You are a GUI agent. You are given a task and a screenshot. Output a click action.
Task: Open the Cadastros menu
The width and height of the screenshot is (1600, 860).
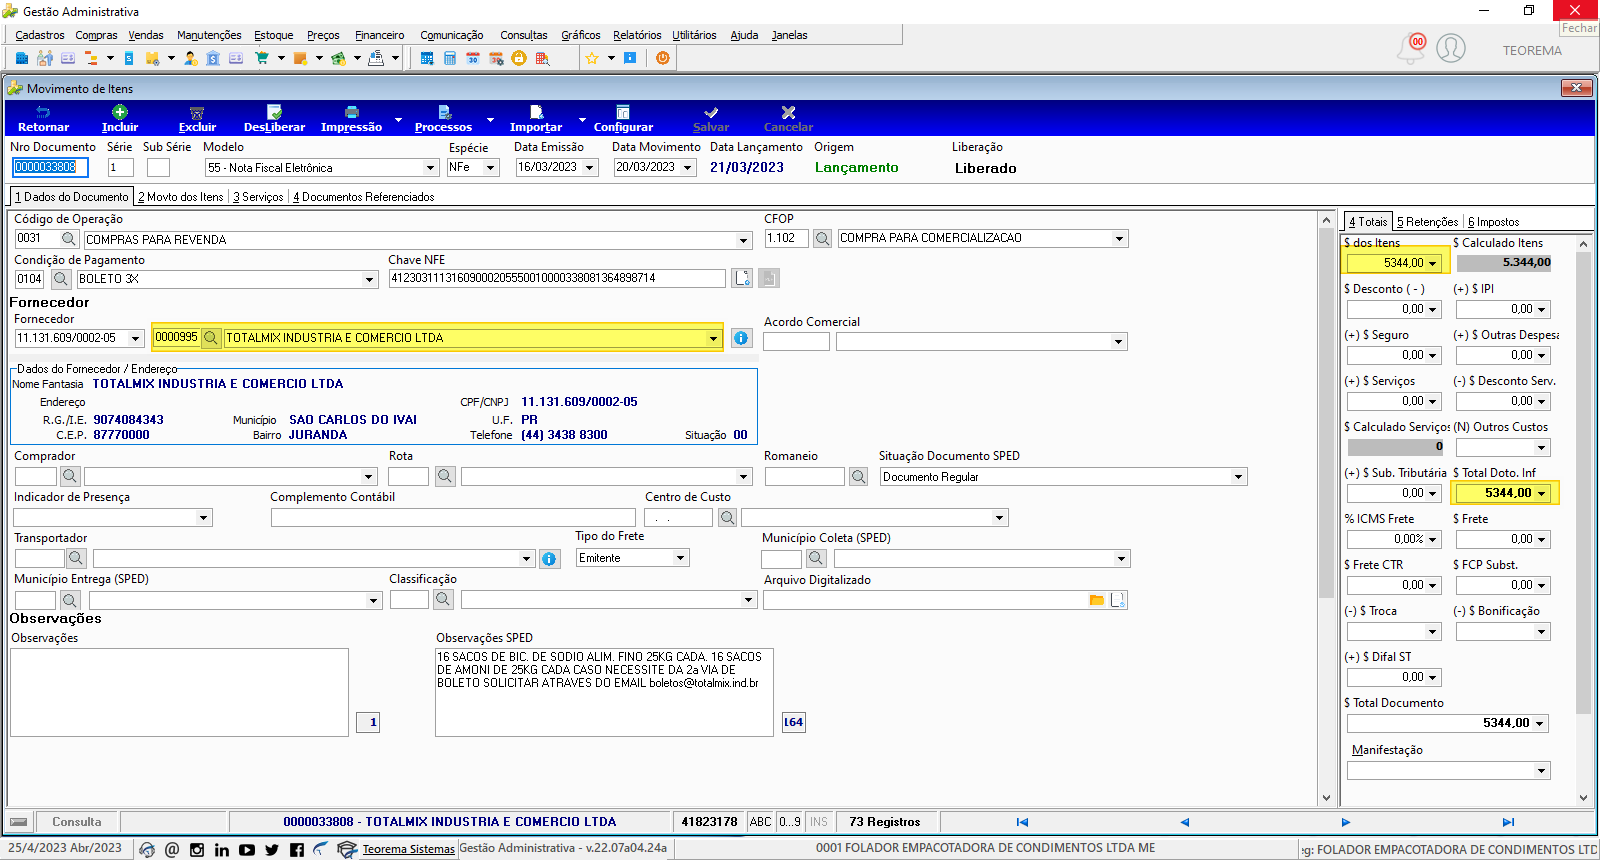coord(40,35)
